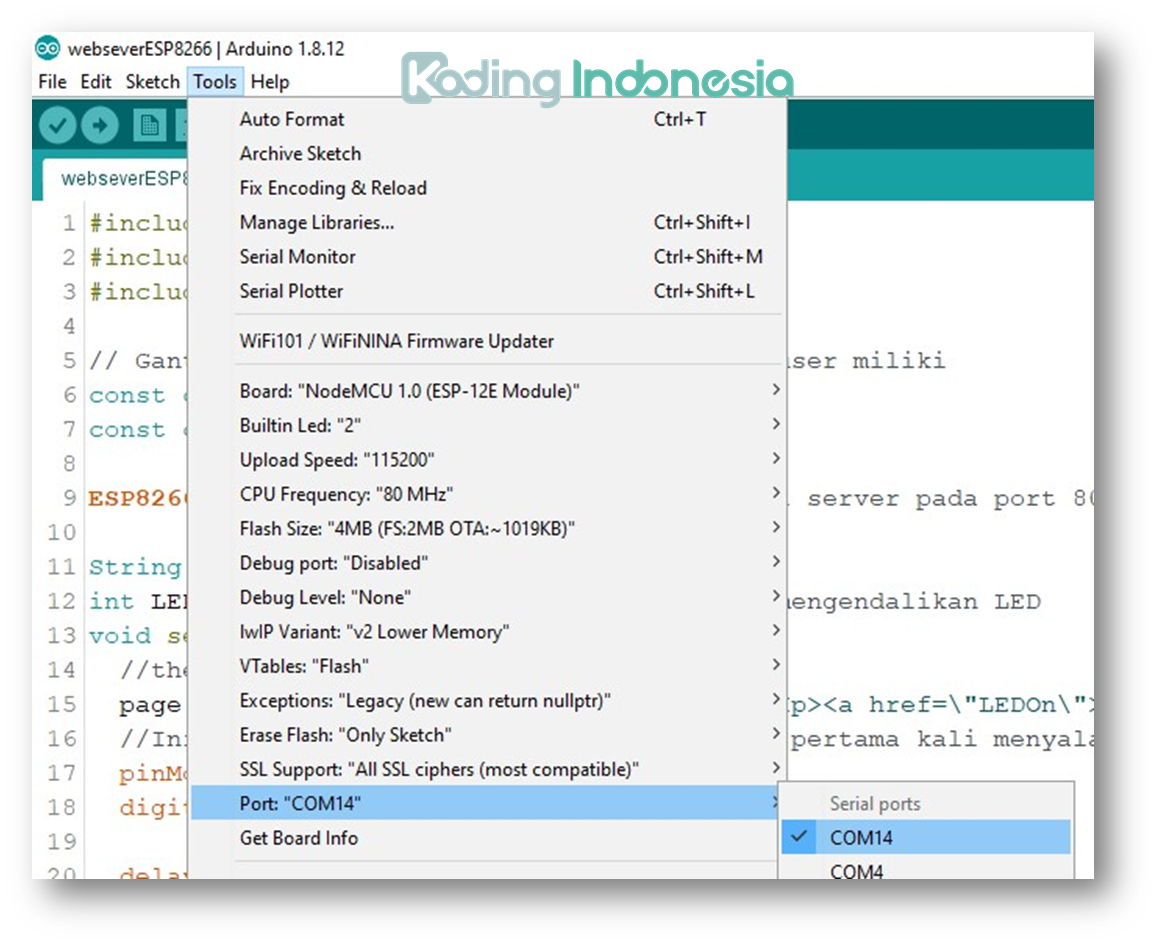Open WiFi101 / WiFiNINA Firmware Updater

tap(488, 341)
